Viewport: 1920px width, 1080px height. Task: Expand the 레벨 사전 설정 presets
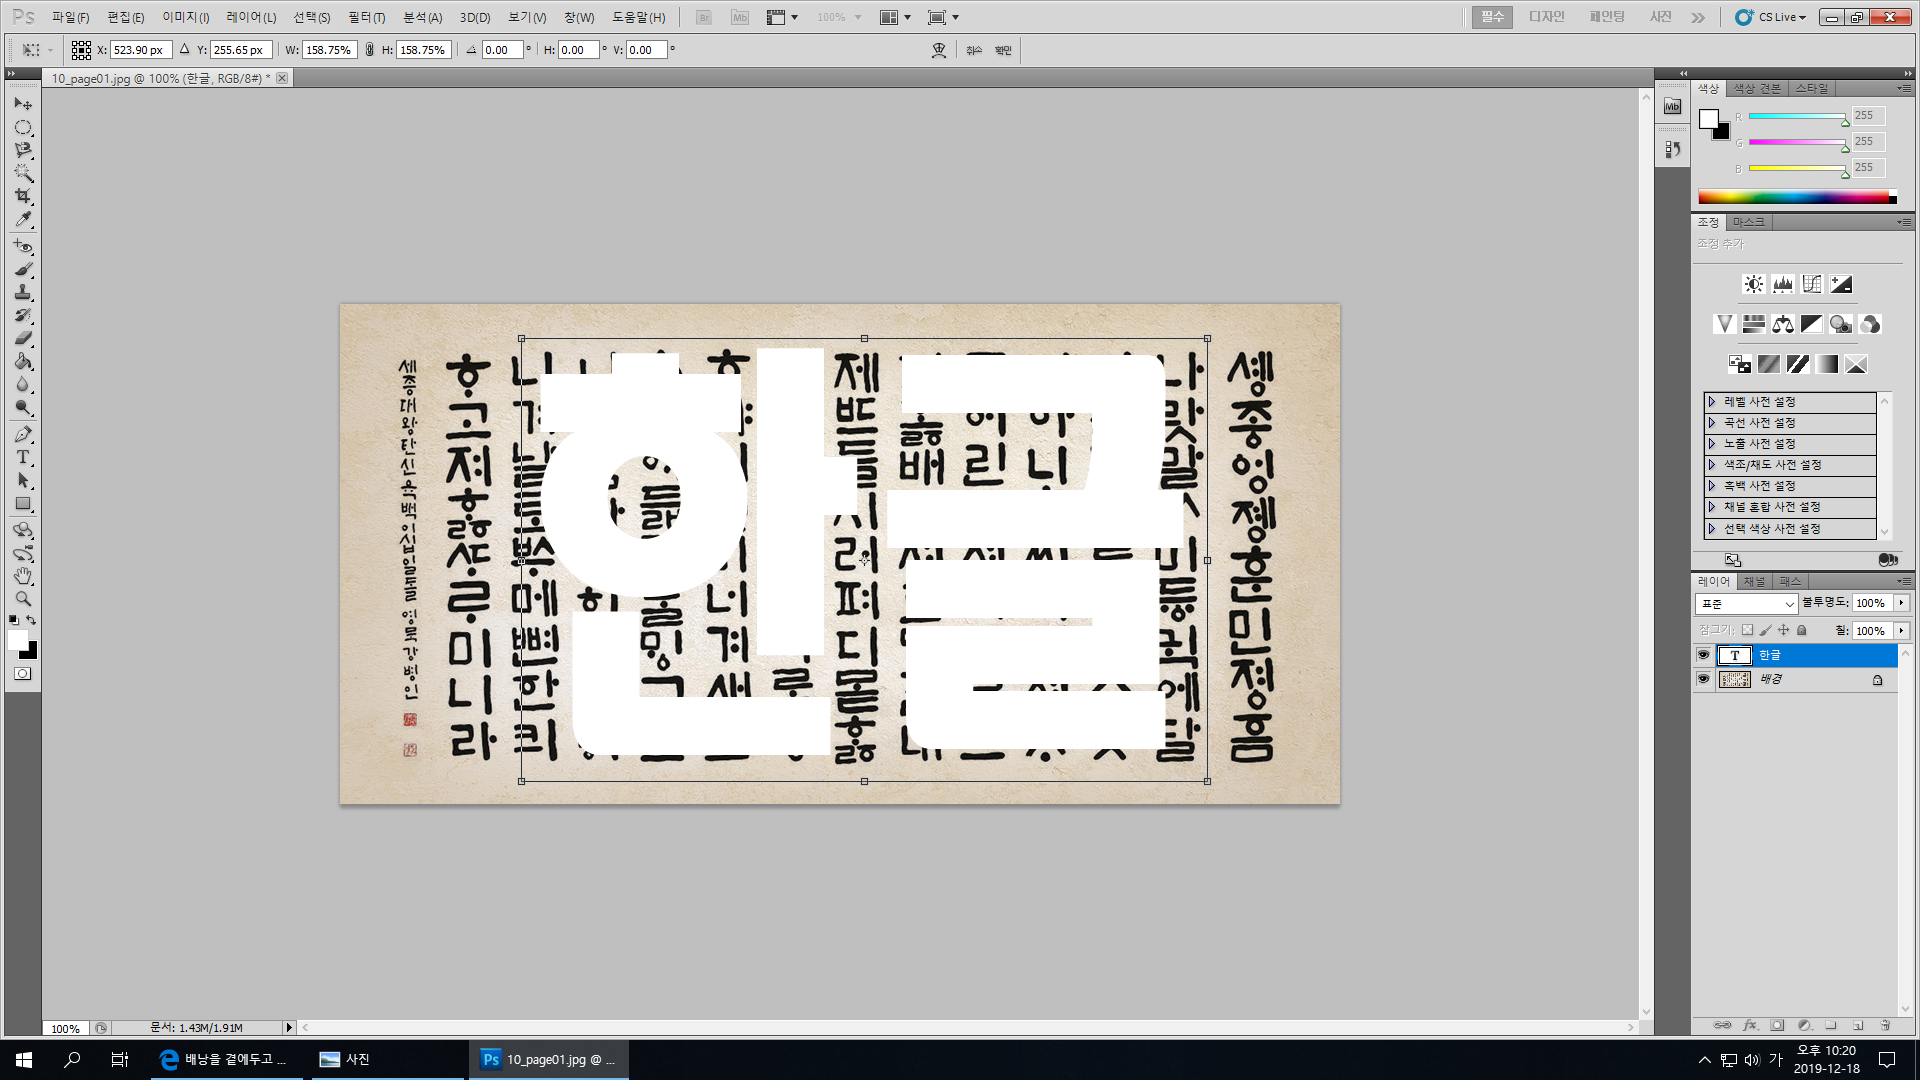(1712, 402)
